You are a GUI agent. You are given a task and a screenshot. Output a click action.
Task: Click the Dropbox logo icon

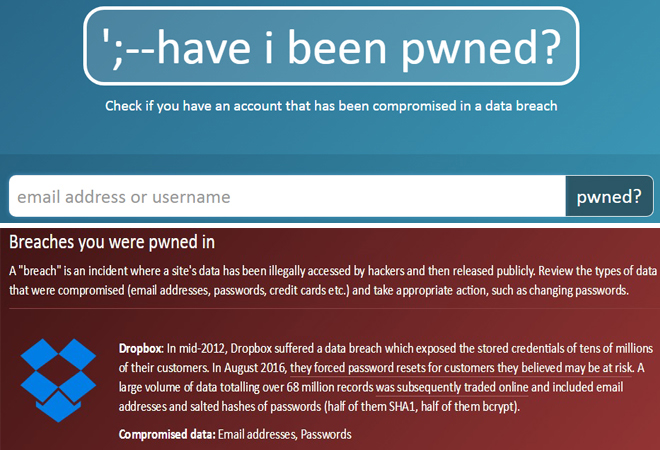pyautogui.click(x=58, y=380)
